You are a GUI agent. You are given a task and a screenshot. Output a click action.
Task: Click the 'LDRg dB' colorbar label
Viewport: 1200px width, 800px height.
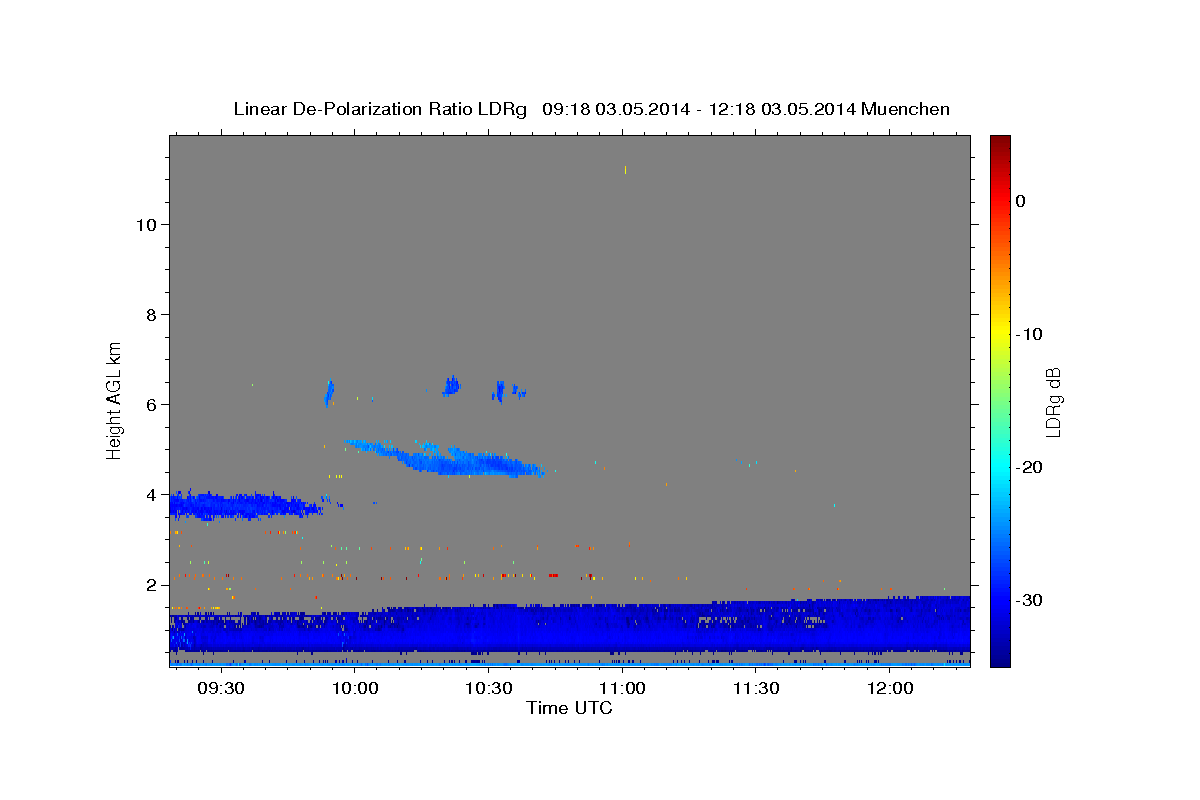(1053, 401)
